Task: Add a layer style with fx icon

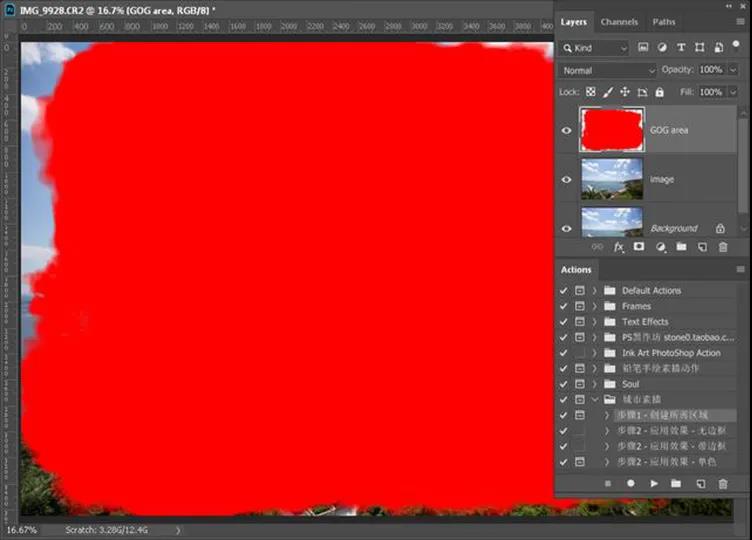Action: (619, 247)
